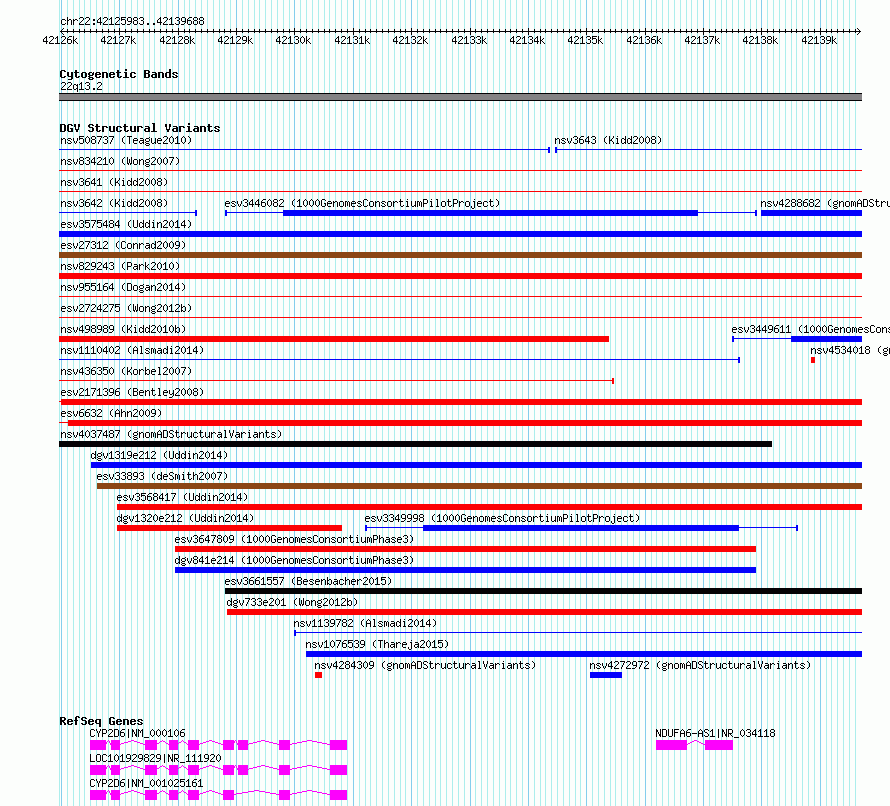This screenshot has width=890, height=806.
Task: Open the dgv733e201 (Wong2012b) label
Action: pyautogui.click(x=292, y=602)
